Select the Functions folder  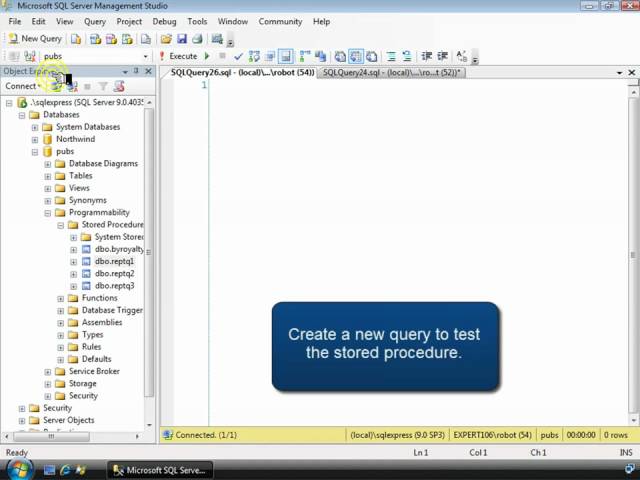pos(100,298)
